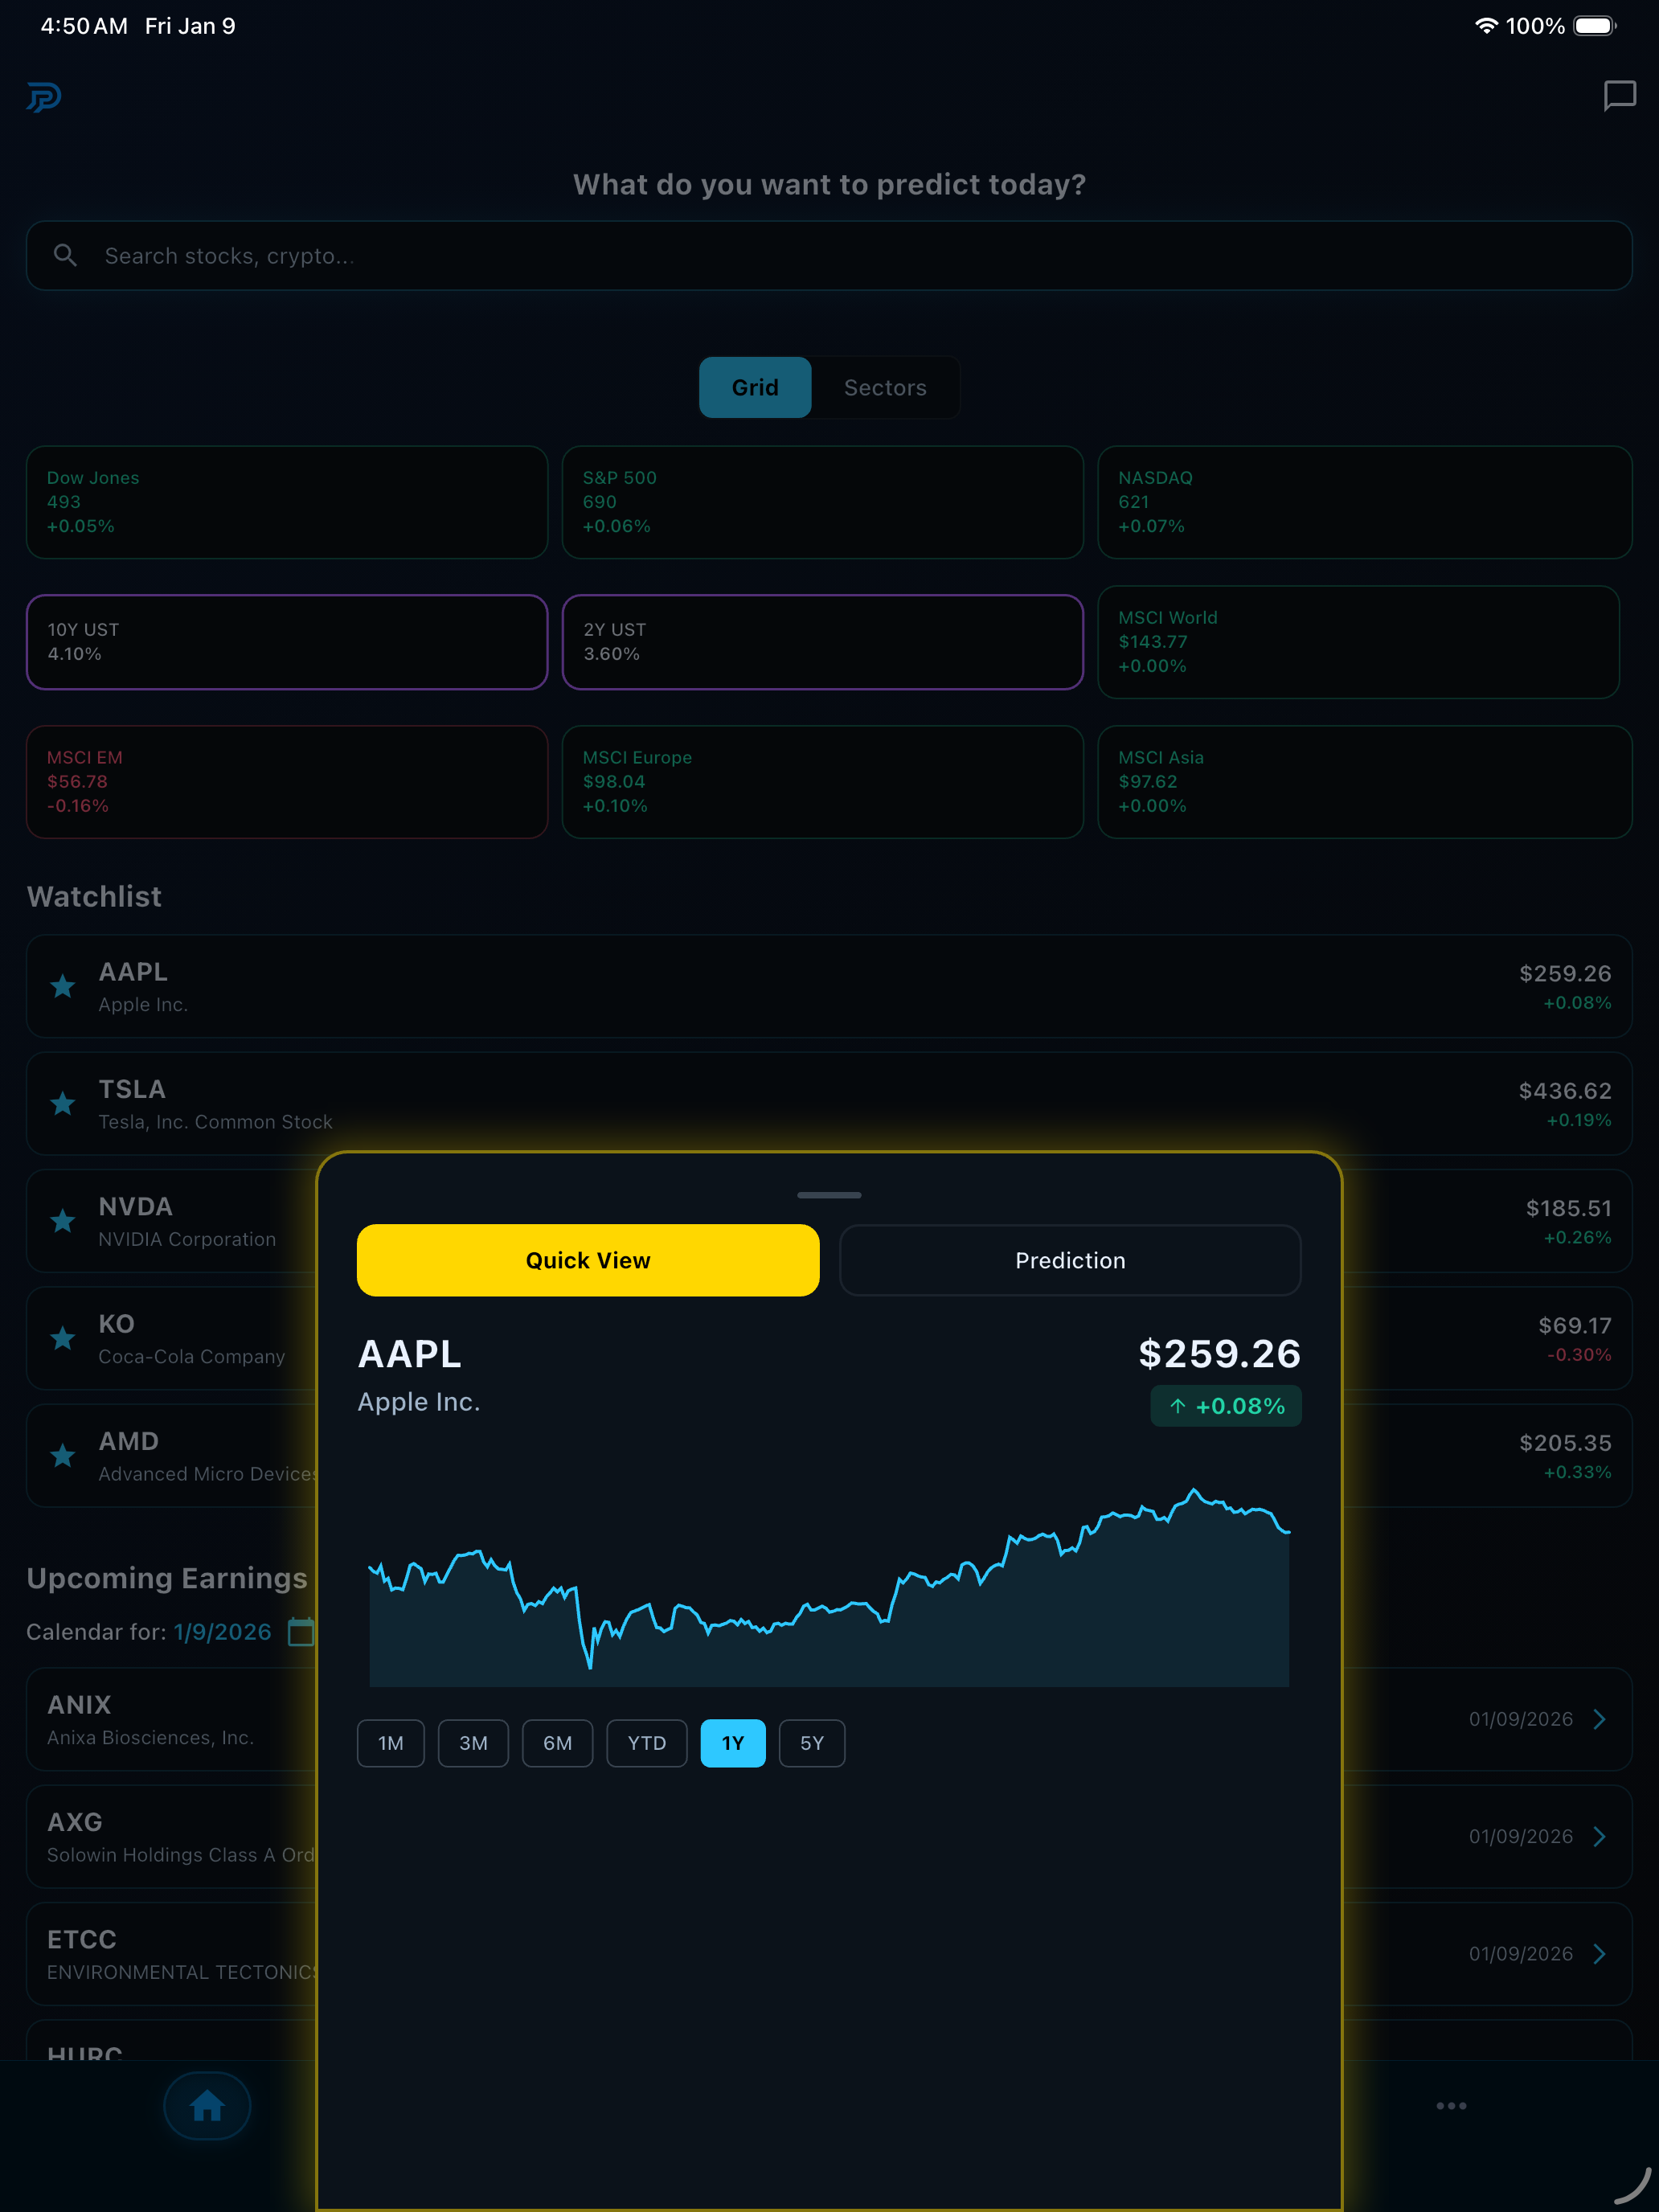
Task: Open the MSCI World card
Action: 1358,642
